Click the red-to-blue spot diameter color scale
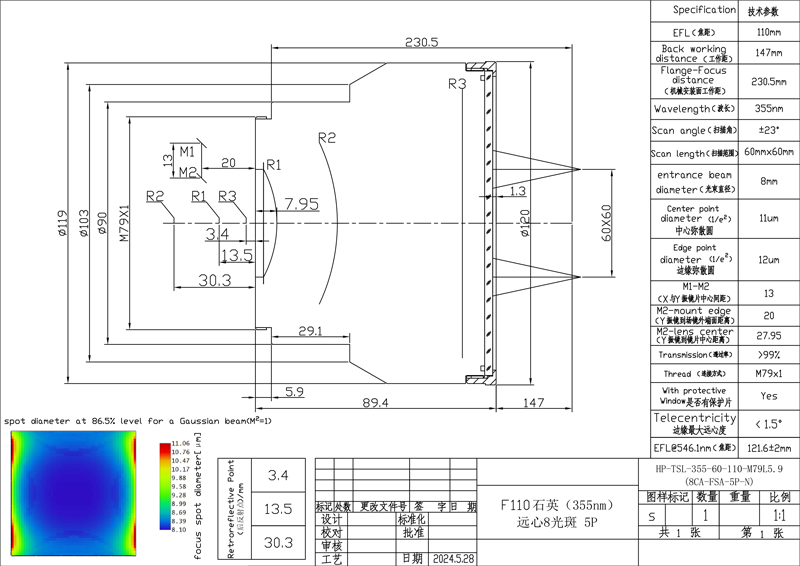This screenshot has width=800, height=566. click(x=164, y=489)
